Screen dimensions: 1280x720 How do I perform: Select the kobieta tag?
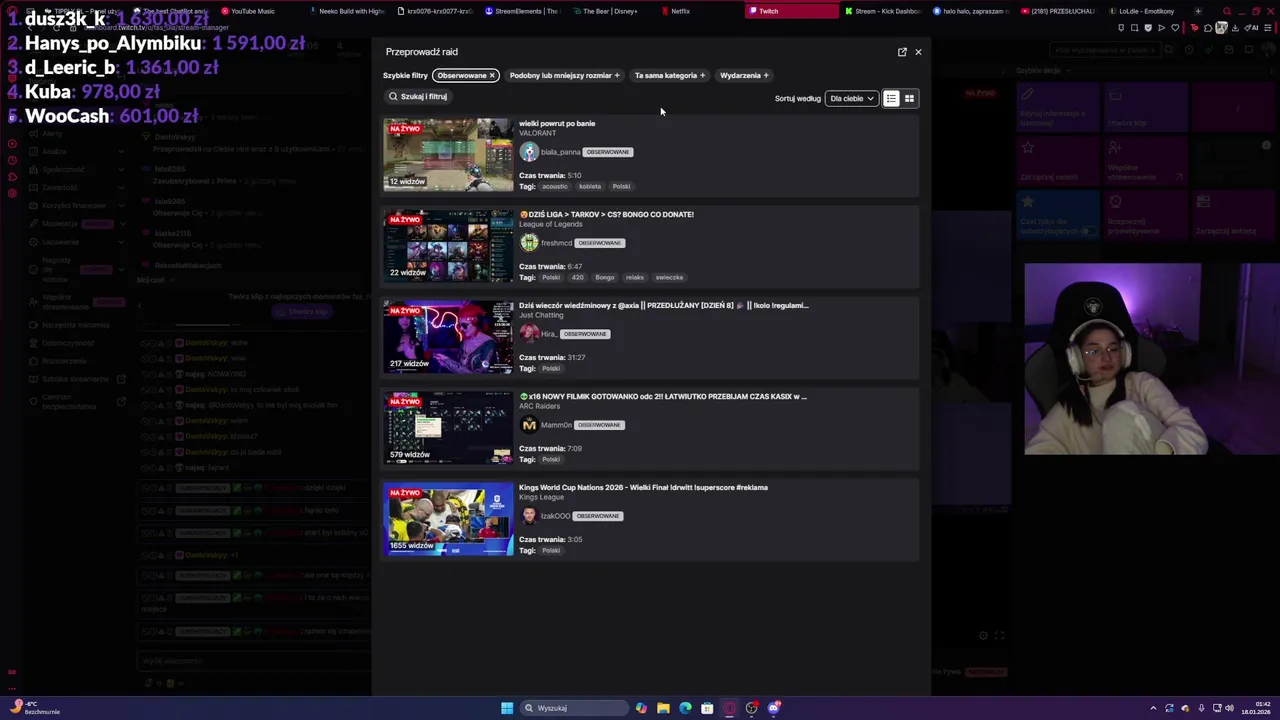[590, 187]
